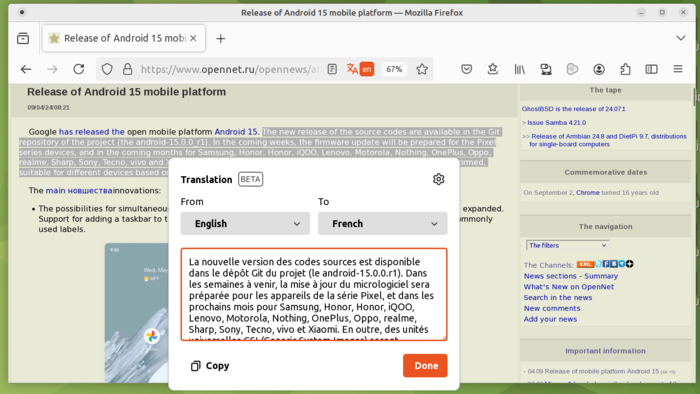This screenshot has width=700, height=394.
Task: Open translation settings gear icon
Action: (438, 179)
